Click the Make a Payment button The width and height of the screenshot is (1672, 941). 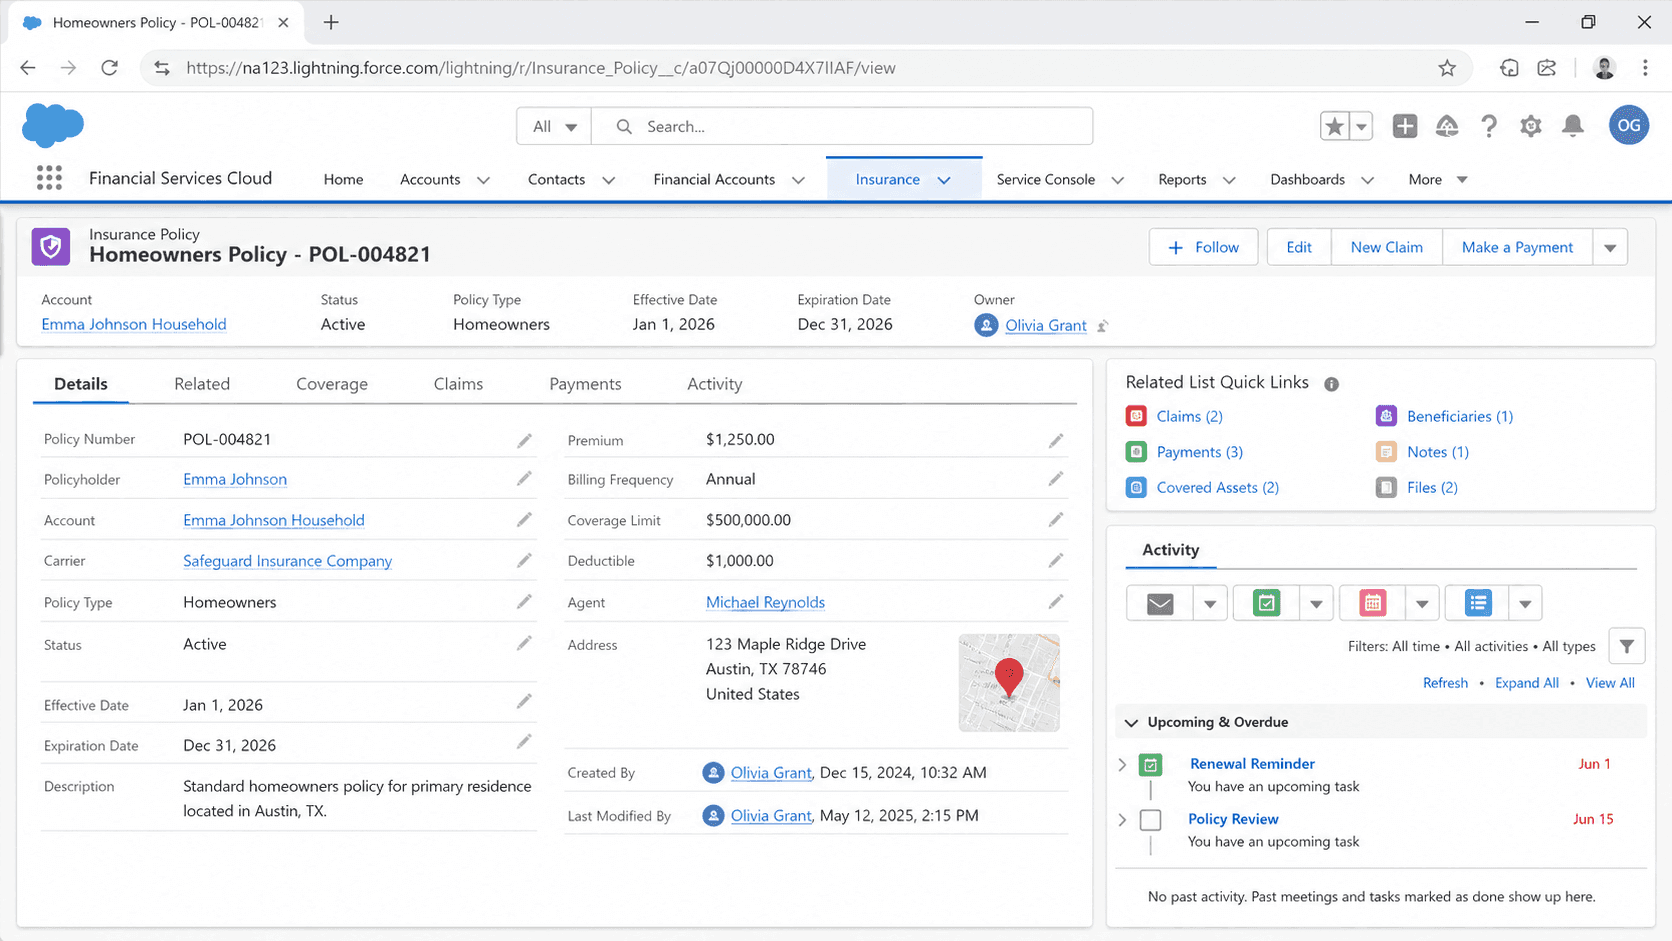point(1517,247)
